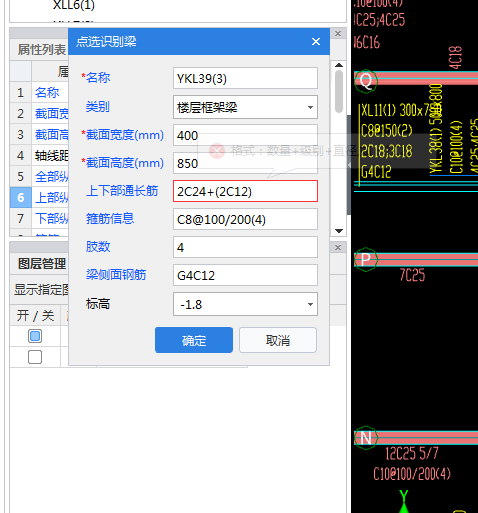Click the yellow G4C12 text in drawing

click(376, 172)
